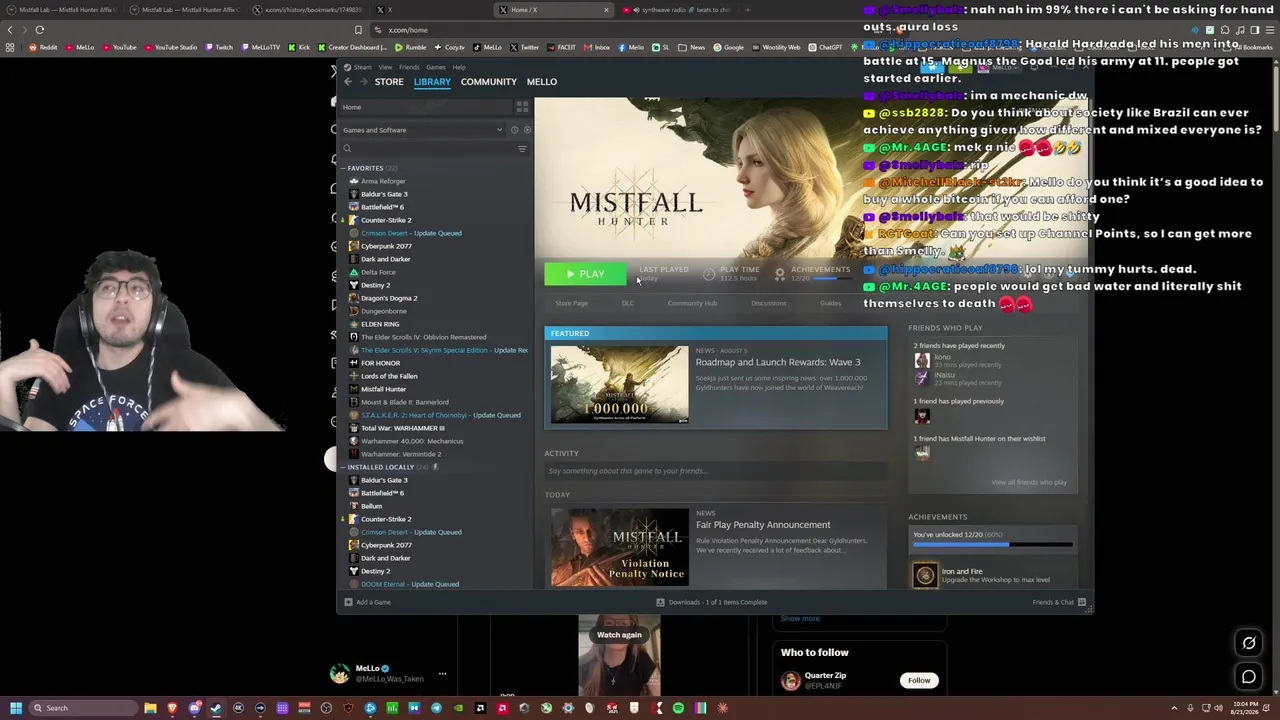
Task: Open the 1,000,000 roadmap news thumbnail
Action: [619, 384]
